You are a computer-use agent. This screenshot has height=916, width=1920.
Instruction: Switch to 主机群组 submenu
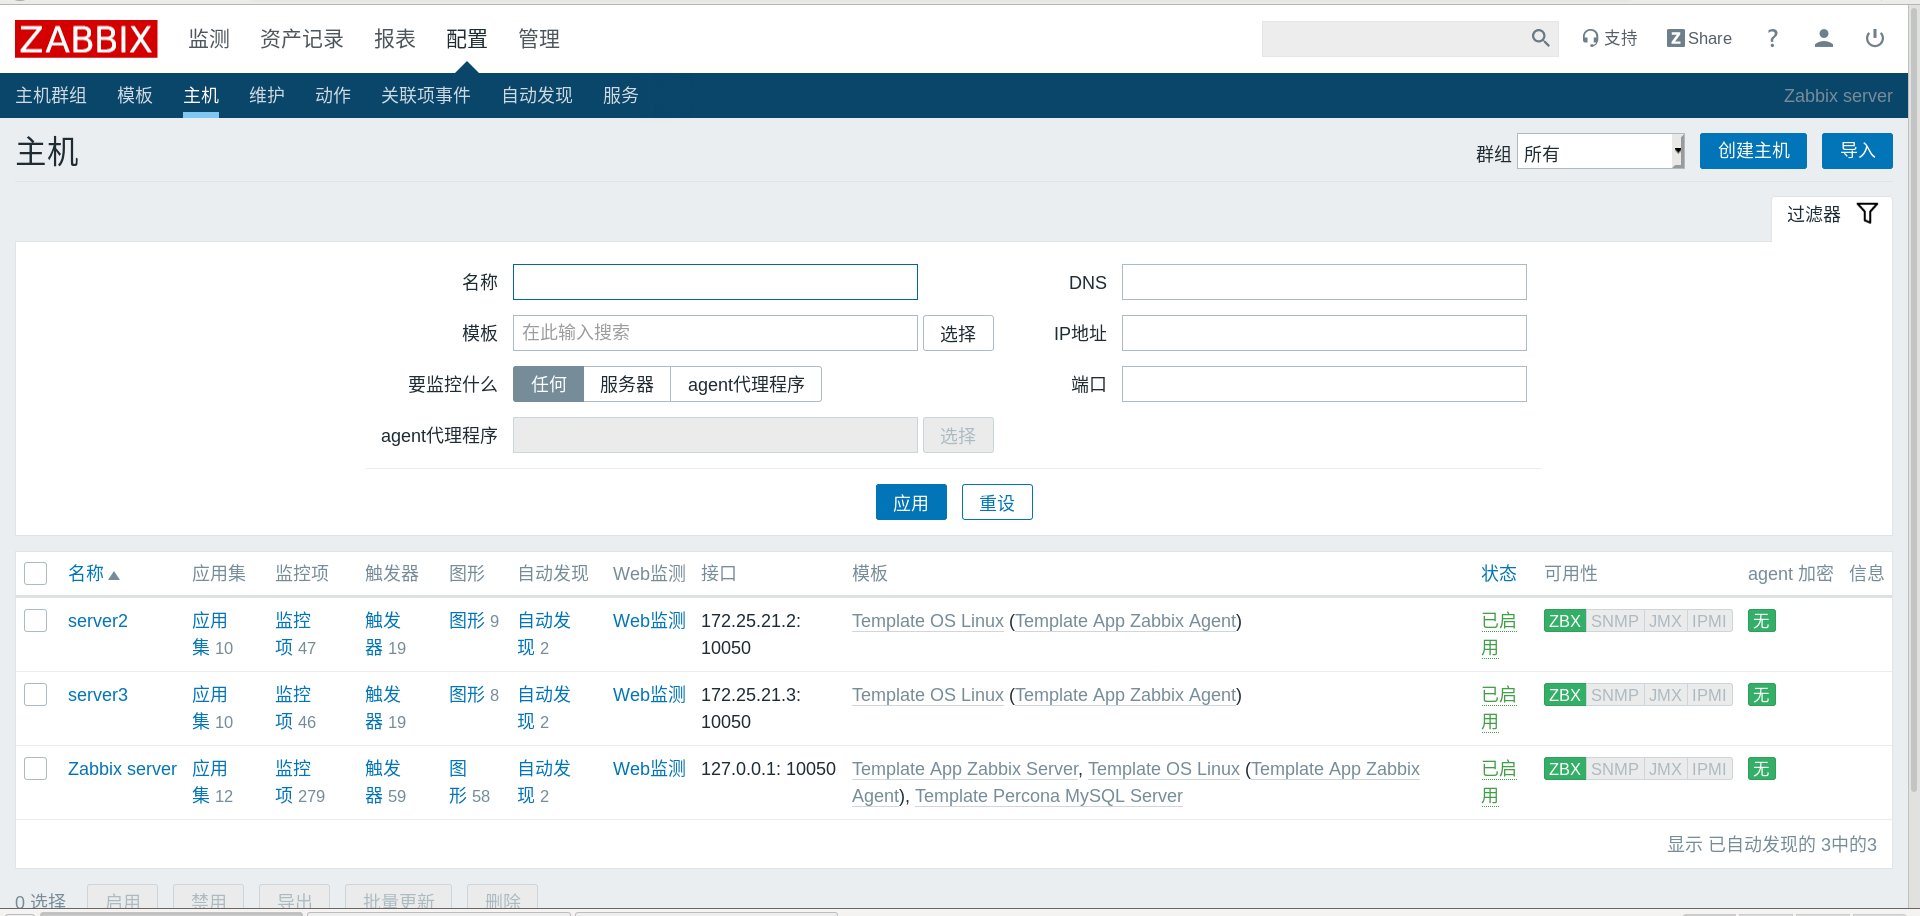(51, 95)
